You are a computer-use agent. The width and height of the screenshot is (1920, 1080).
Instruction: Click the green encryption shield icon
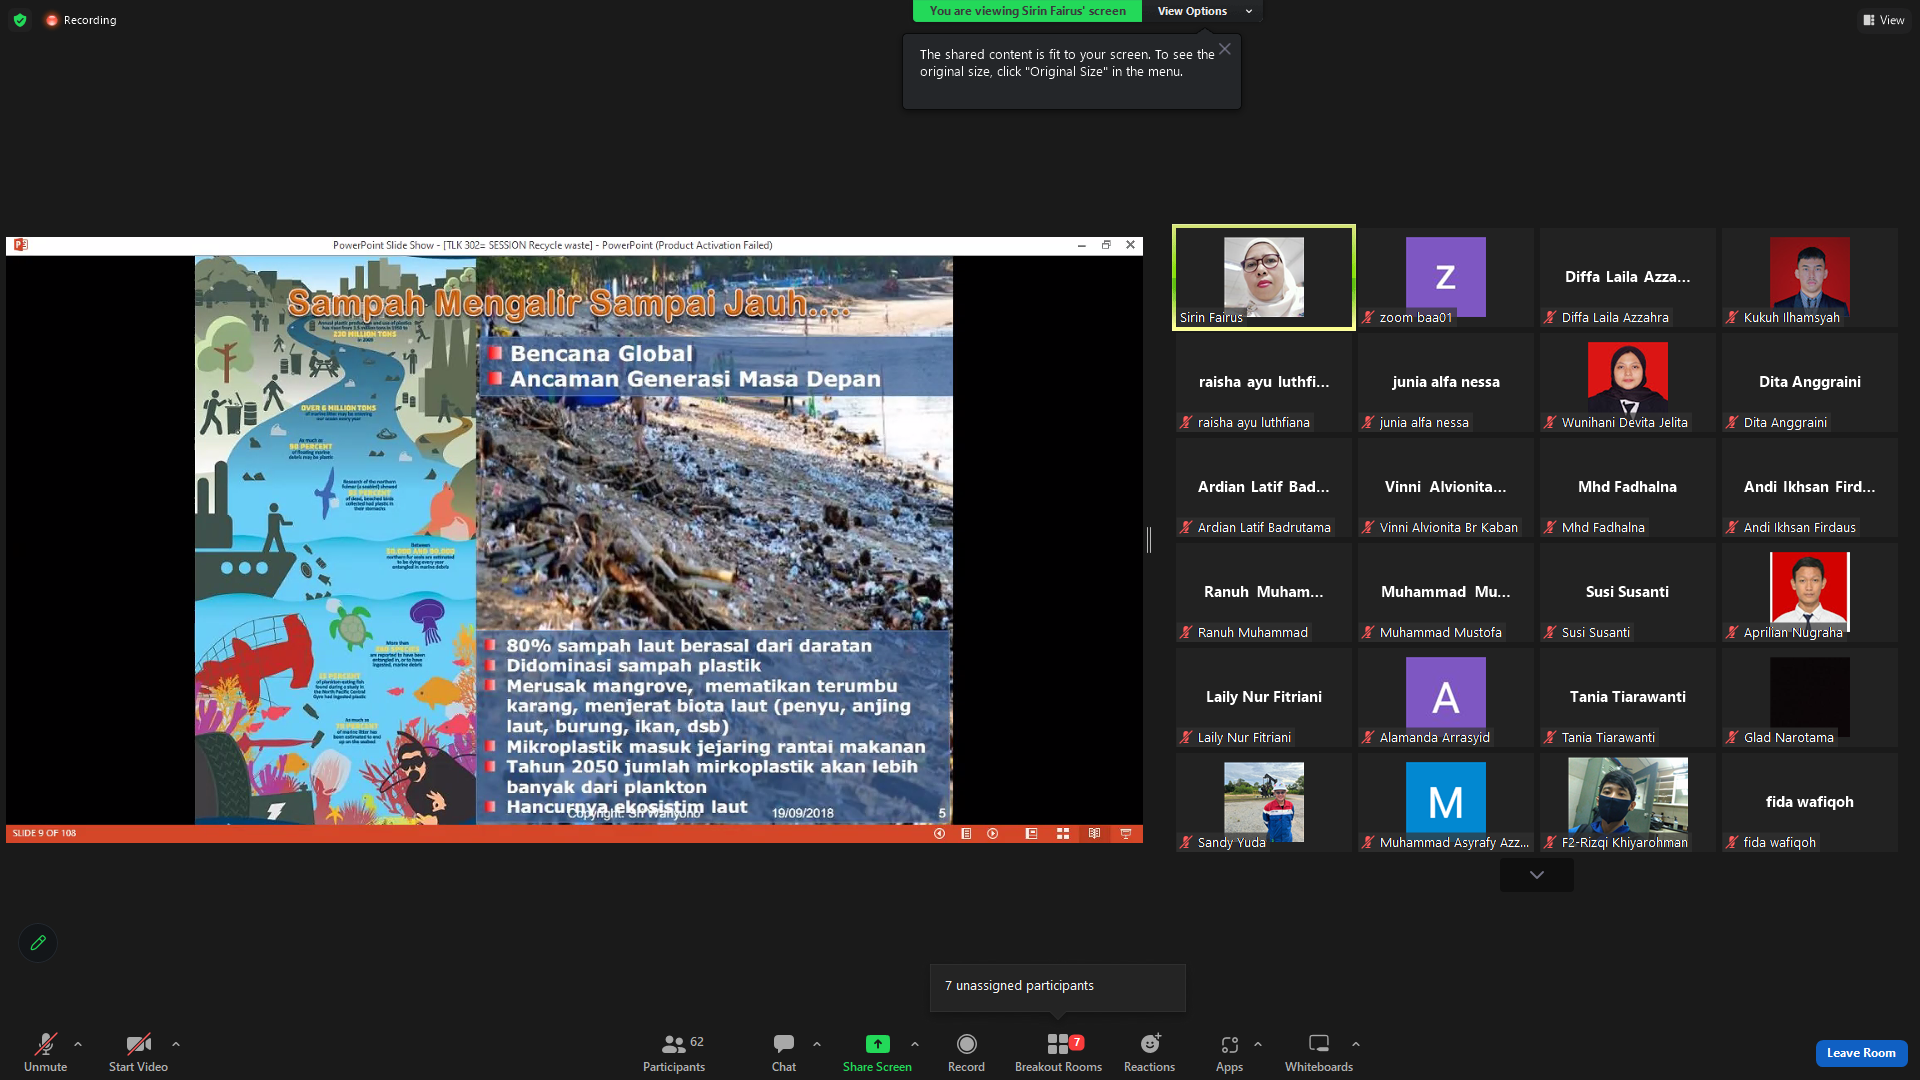pyautogui.click(x=20, y=20)
